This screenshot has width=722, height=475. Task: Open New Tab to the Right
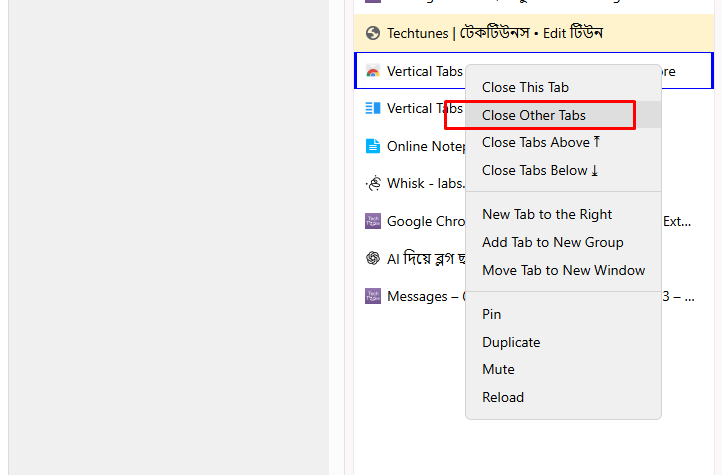563,214
